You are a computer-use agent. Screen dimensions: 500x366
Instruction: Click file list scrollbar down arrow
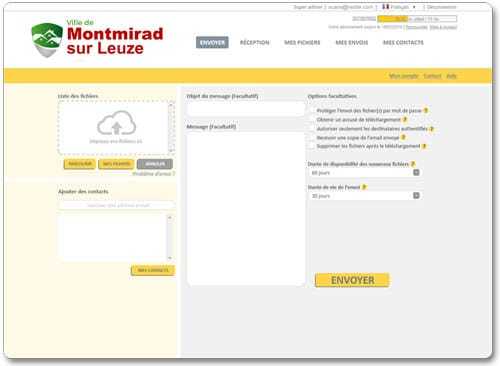171,150
